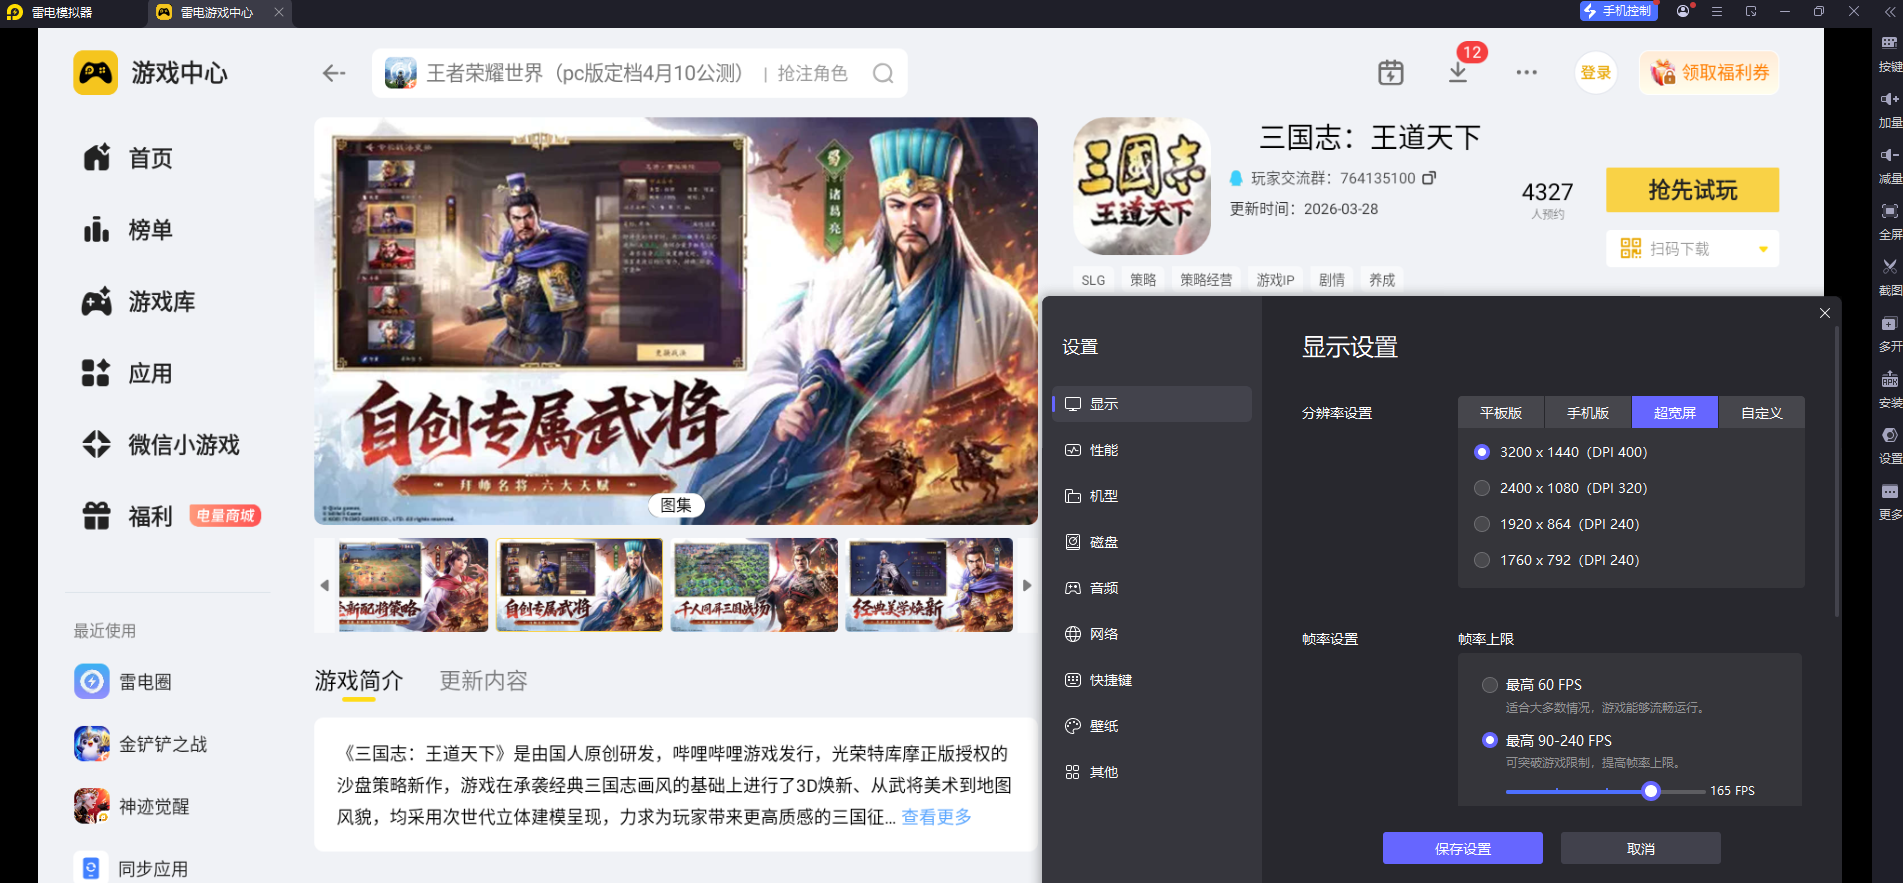Image resolution: width=1903 pixels, height=883 pixels.
Task: Open 性能 settings category
Action: (x=1152, y=450)
